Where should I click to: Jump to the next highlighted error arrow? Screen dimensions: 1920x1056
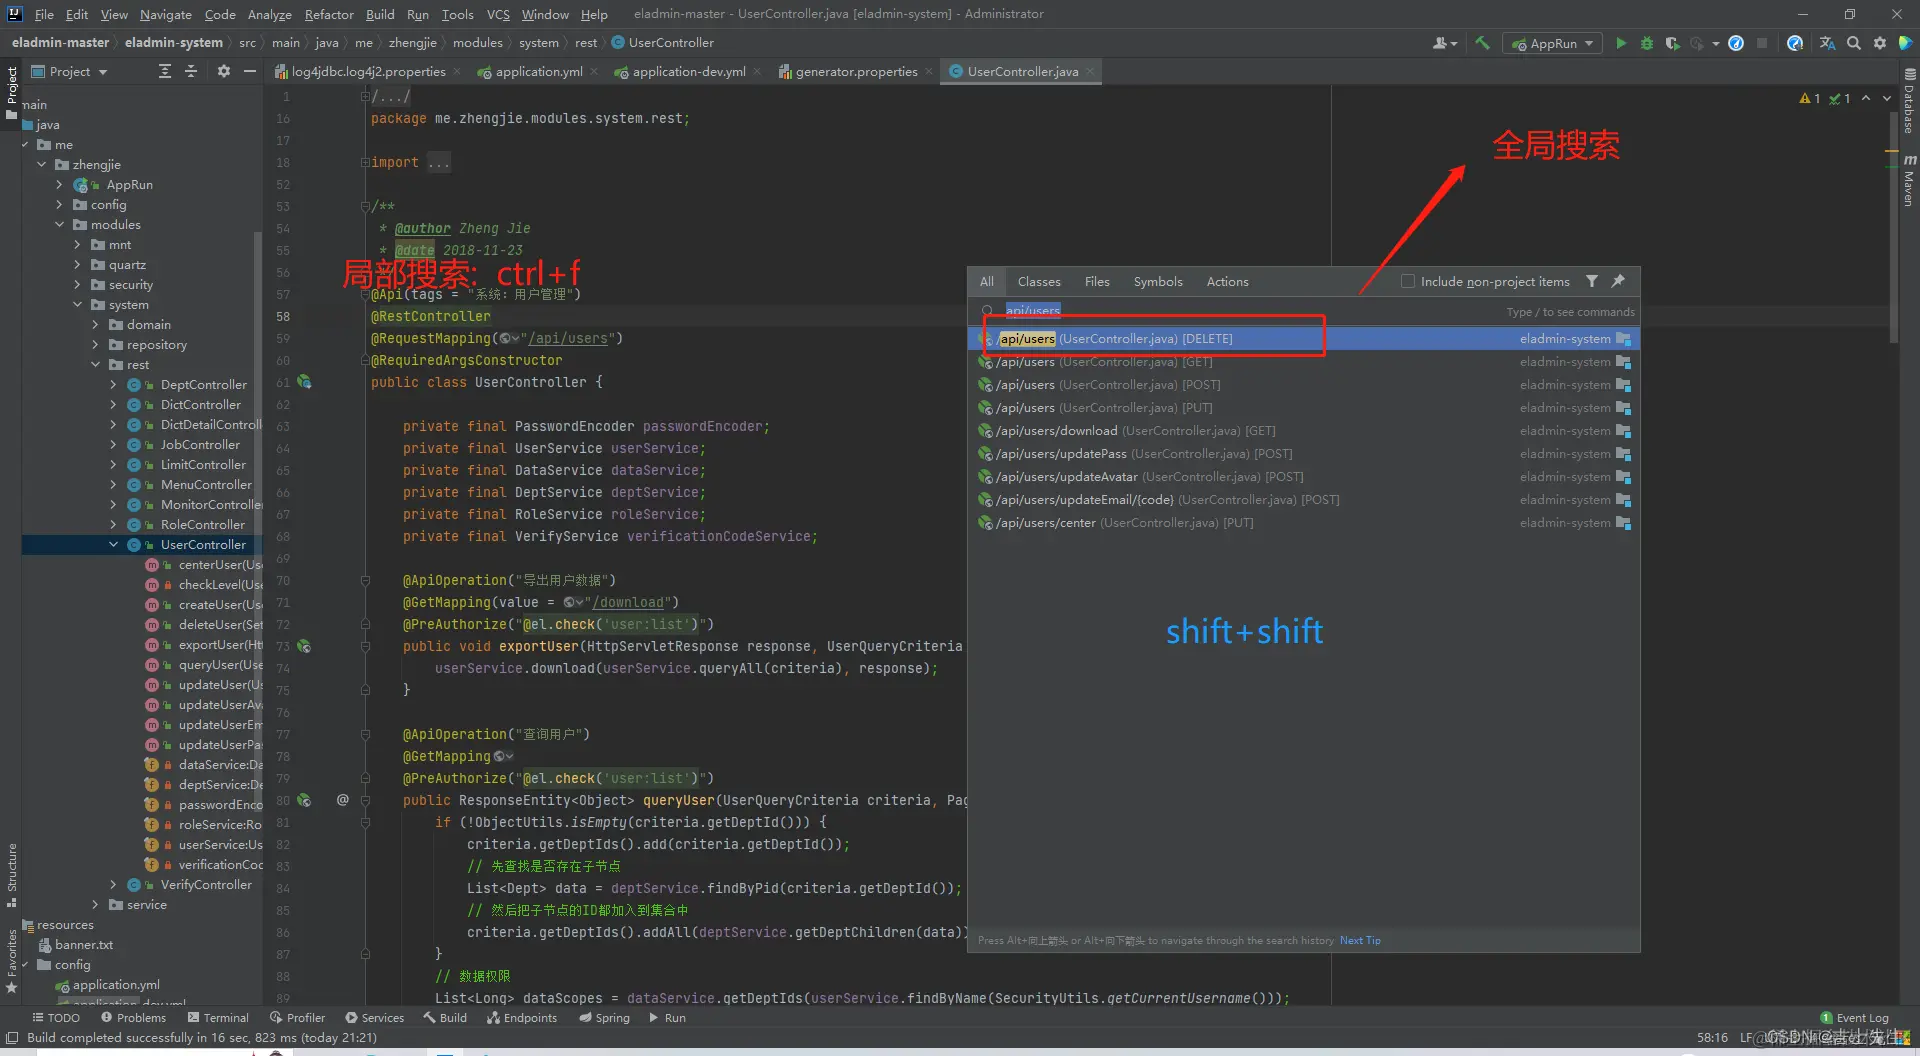tap(1887, 98)
